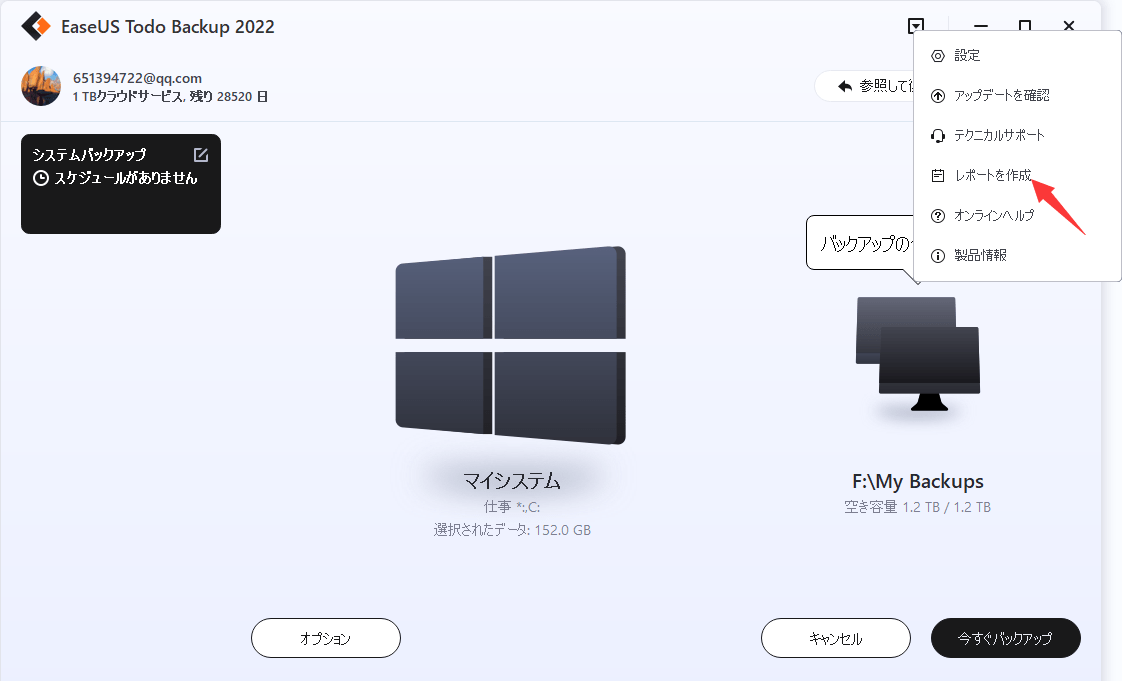Click スケジュールがありません schedule text
The height and width of the screenshot is (681, 1122).
[126, 178]
